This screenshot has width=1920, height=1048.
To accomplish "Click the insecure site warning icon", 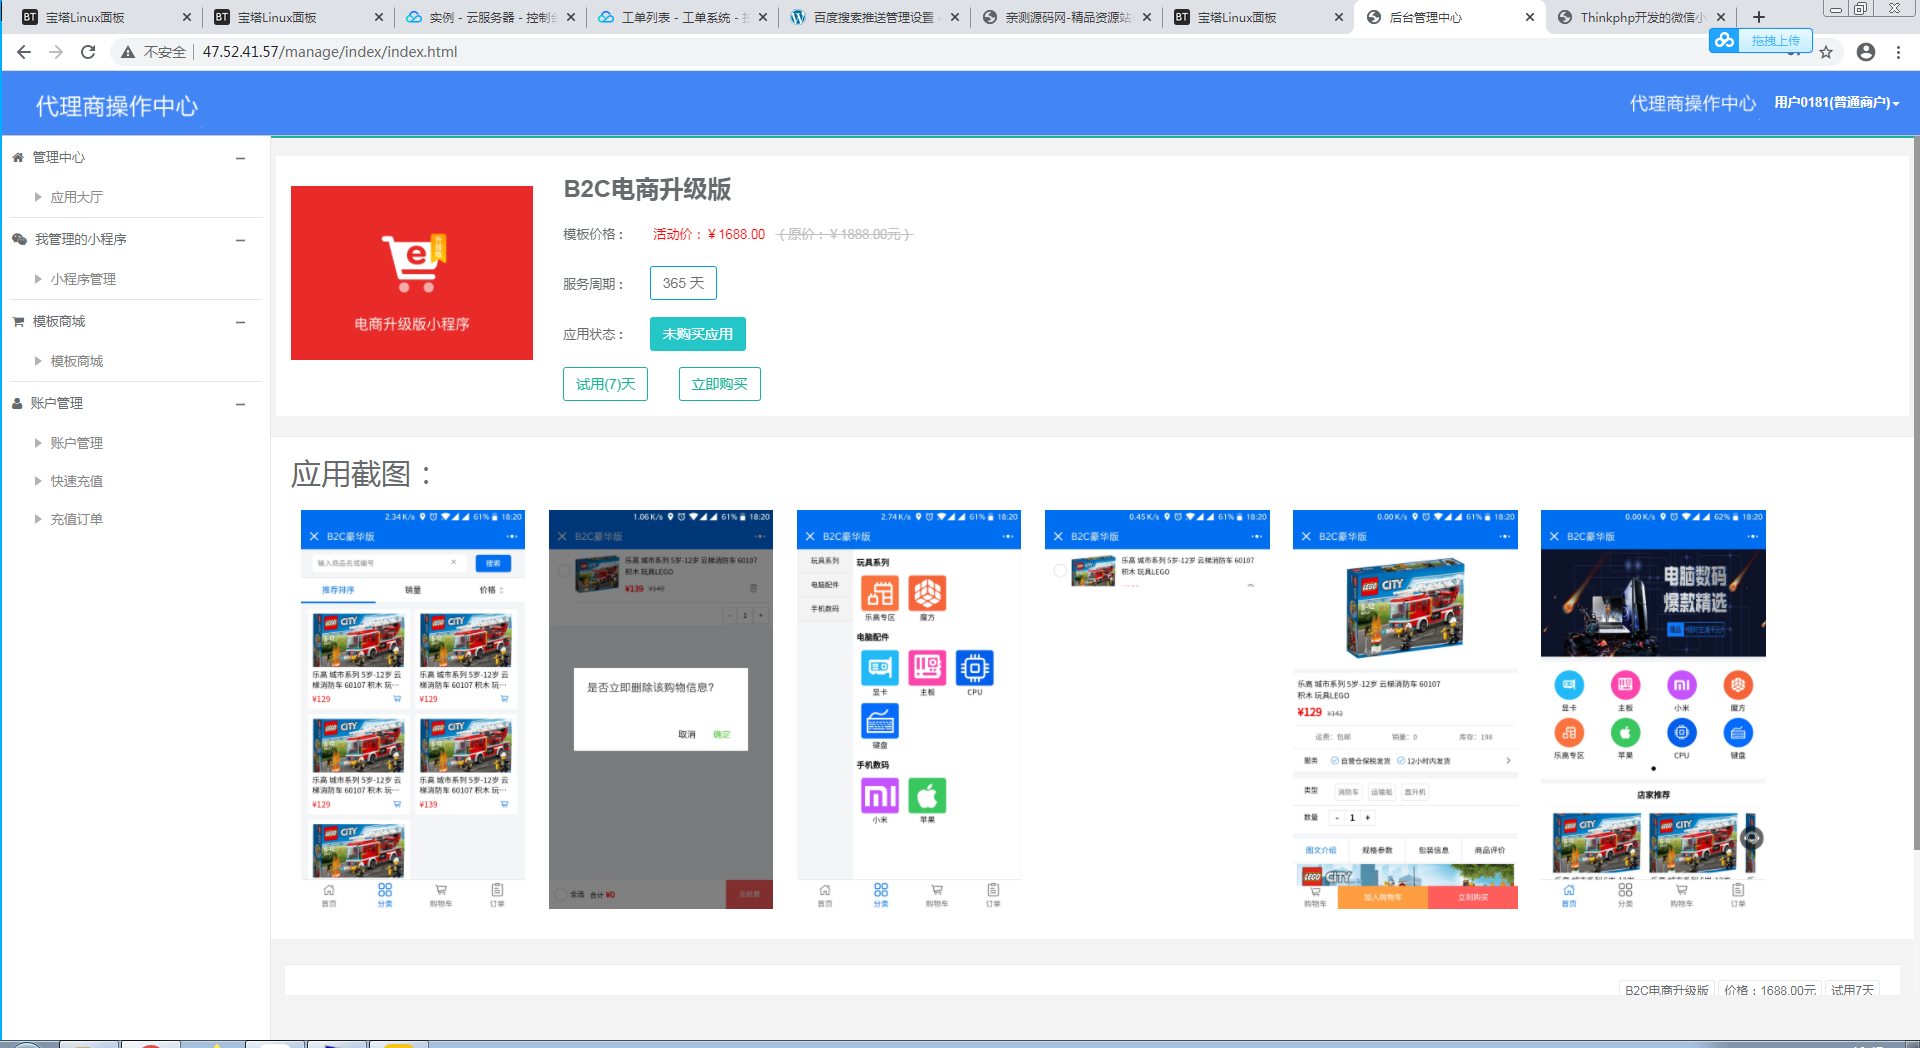I will click(128, 52).
